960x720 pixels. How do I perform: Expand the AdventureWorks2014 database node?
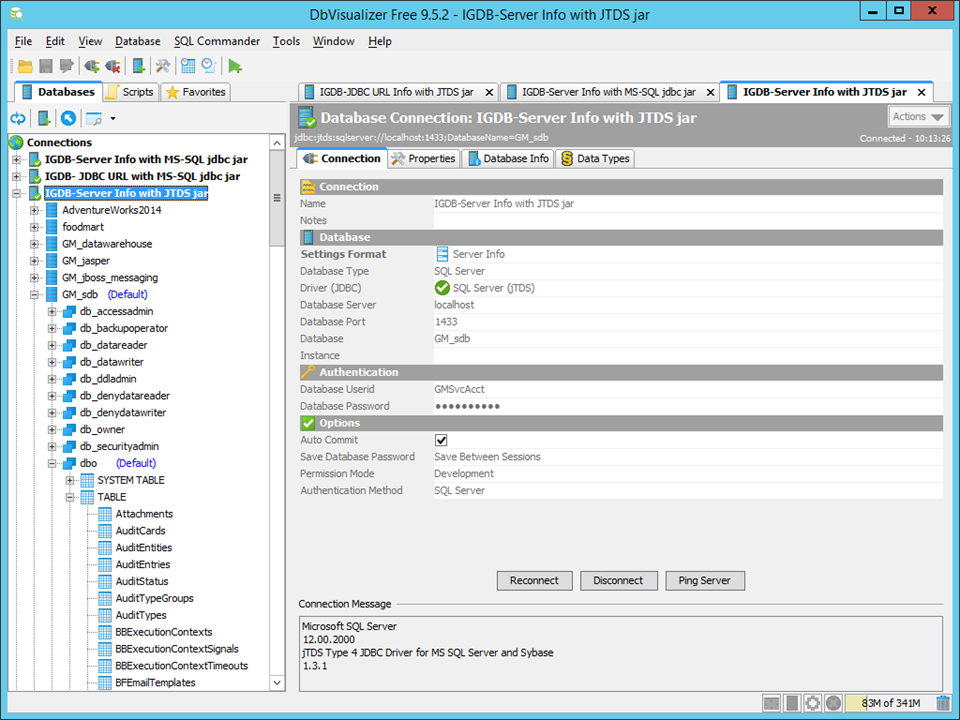[x=34, y=211]
